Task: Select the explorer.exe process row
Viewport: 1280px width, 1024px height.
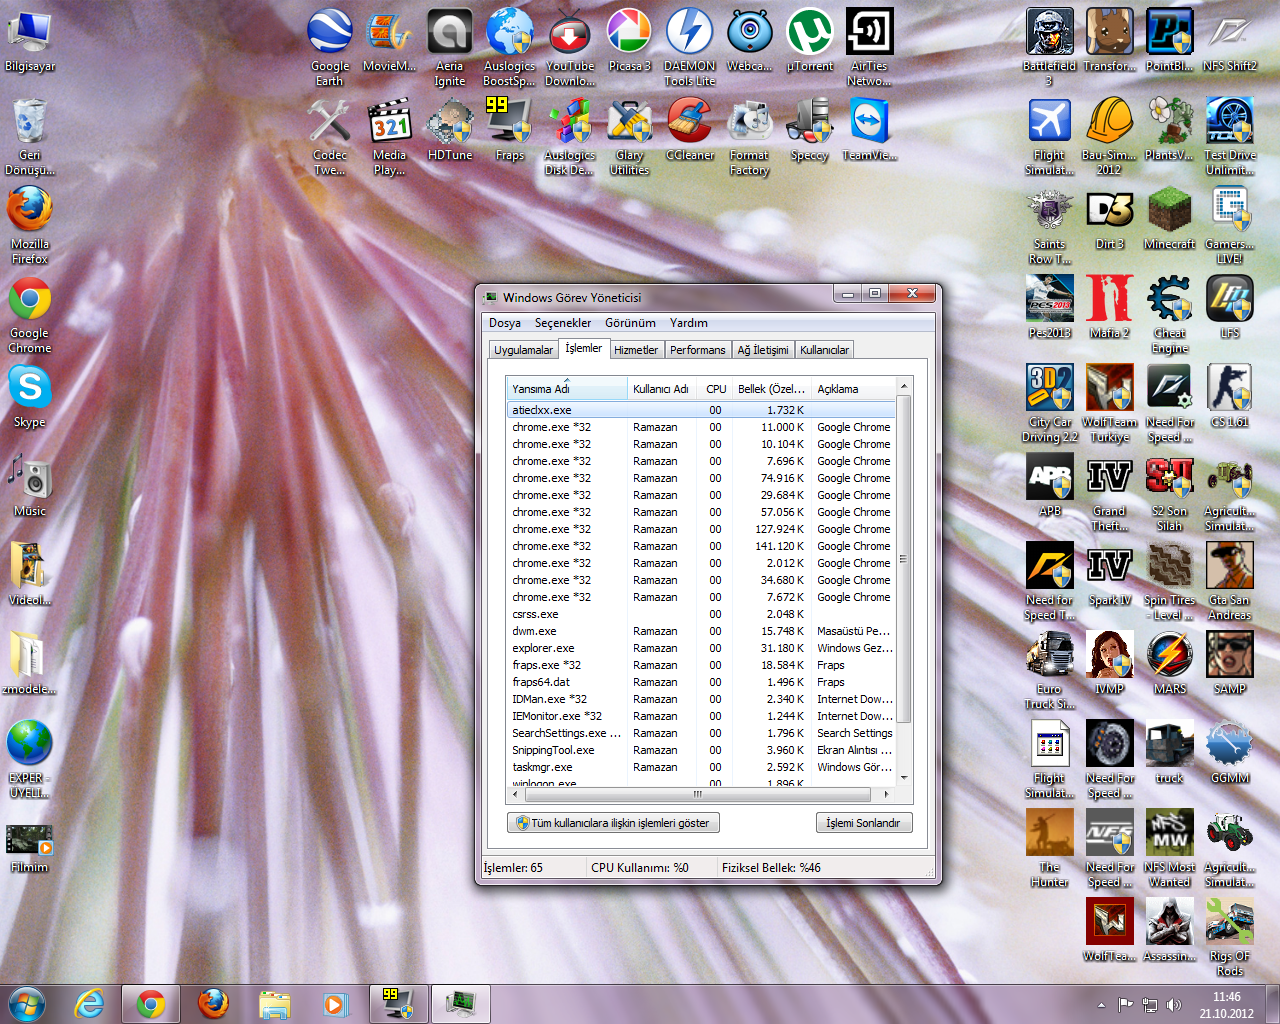Action: click(701, 648)
